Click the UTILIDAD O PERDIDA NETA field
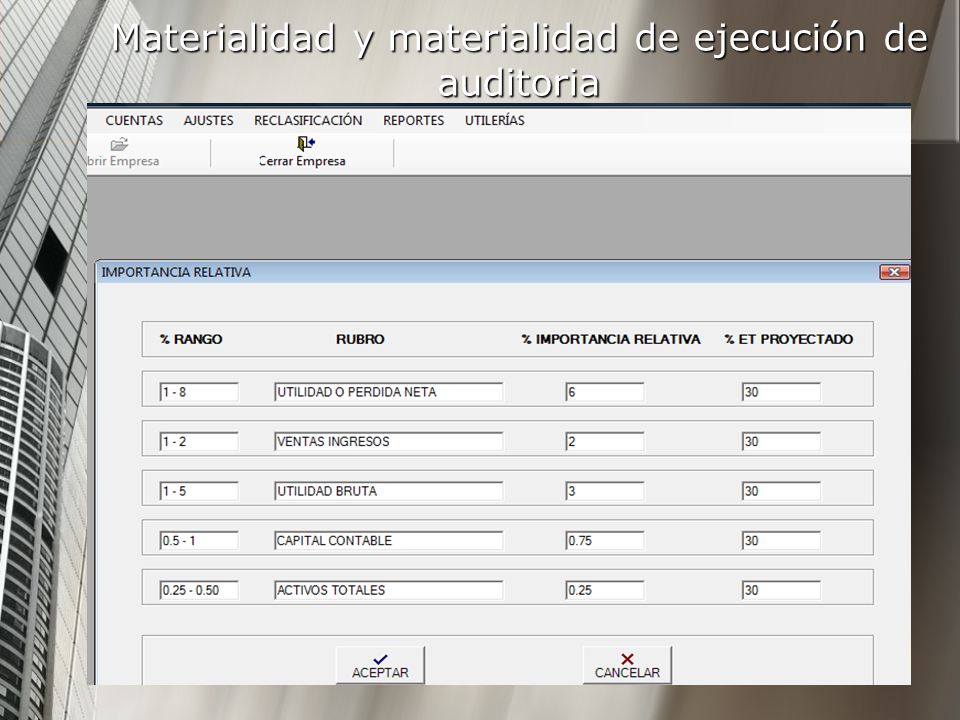The height and width of the screenshot is (720, 960). click(389, 392)
